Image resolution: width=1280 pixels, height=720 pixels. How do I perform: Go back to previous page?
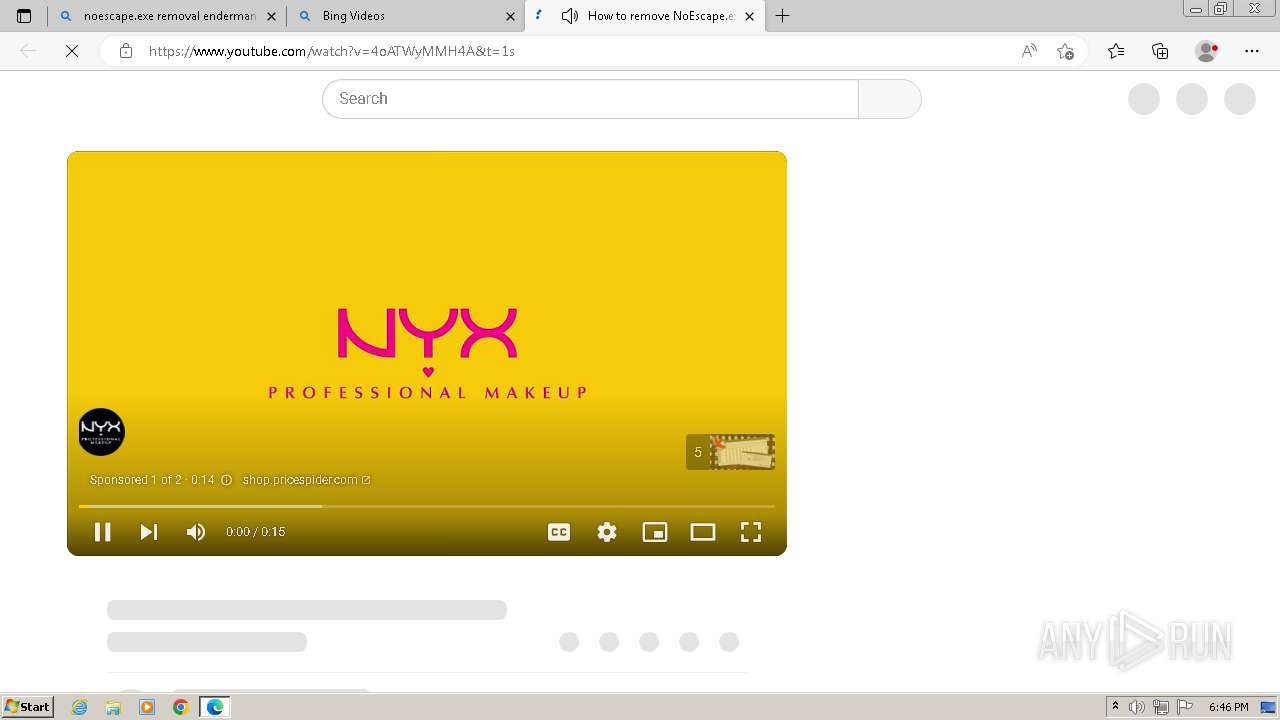(x=28, y=51)
